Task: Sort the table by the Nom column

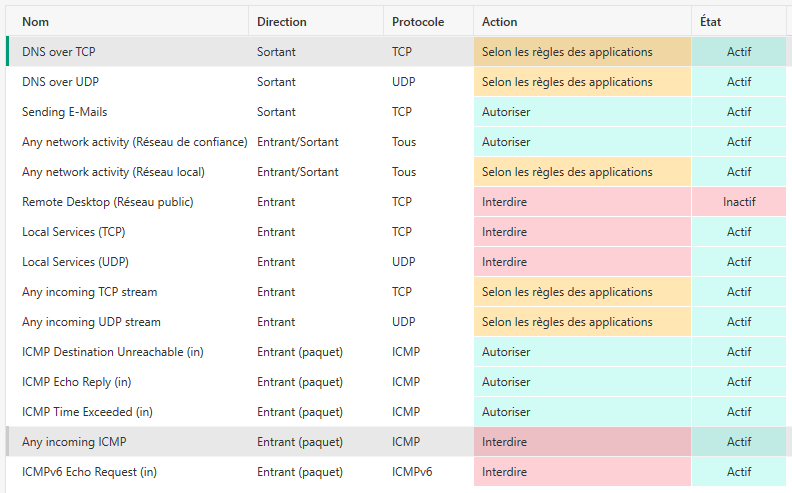Action: 35,21
